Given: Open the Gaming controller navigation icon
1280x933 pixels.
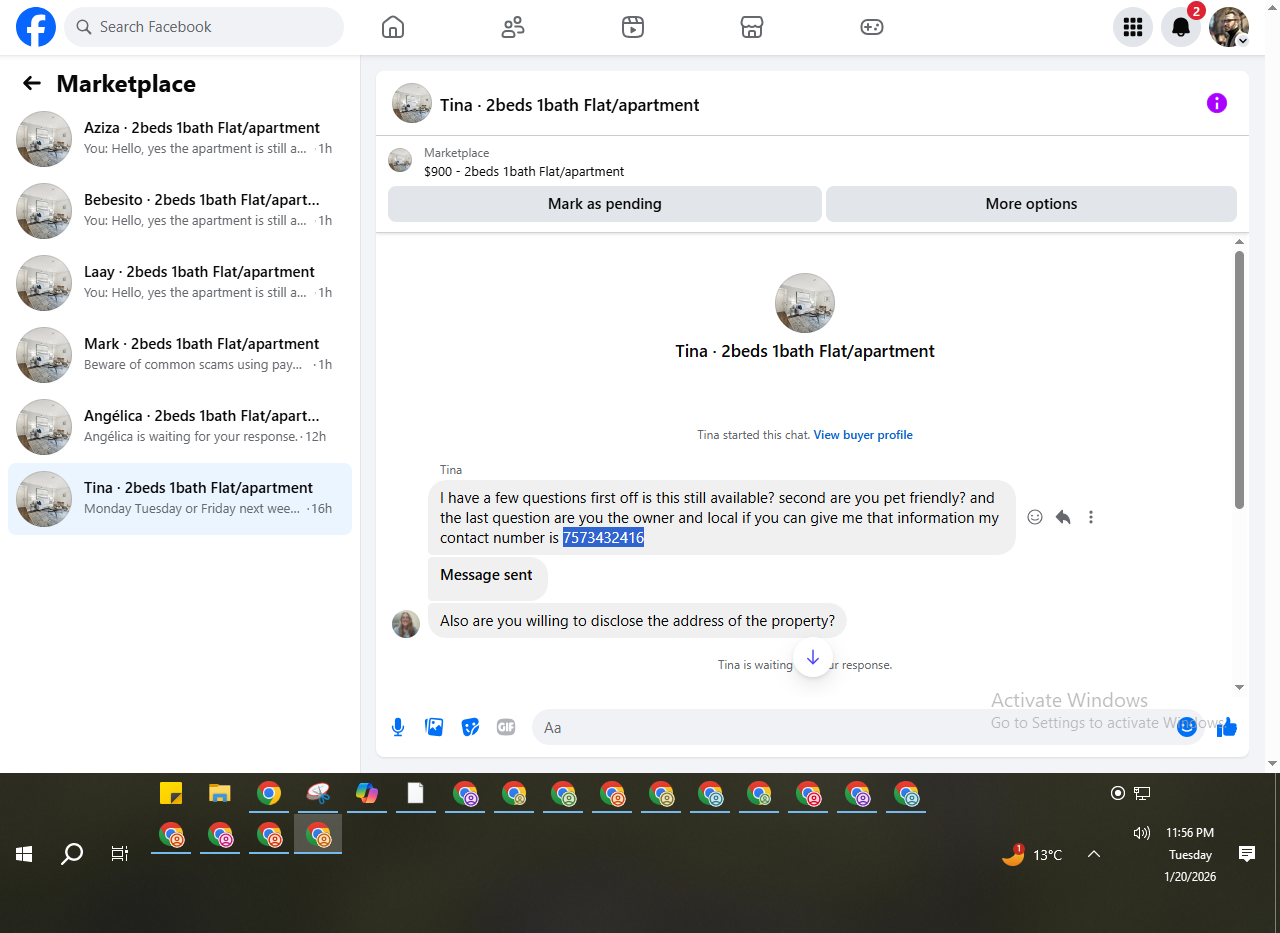Looking at the screenshot, I should (x=872, y=27).
